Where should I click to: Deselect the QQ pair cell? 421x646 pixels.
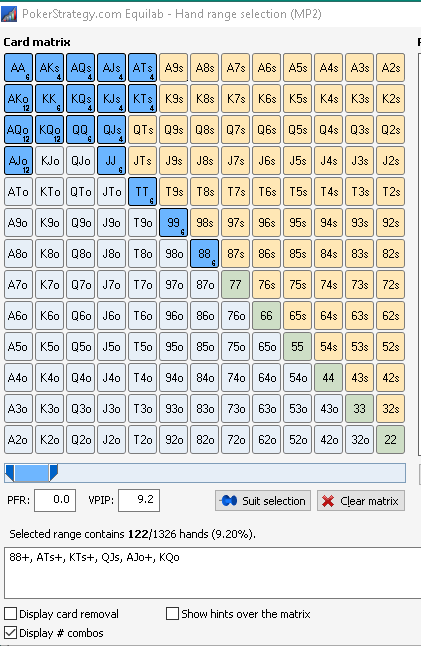[x=81, y=129]
